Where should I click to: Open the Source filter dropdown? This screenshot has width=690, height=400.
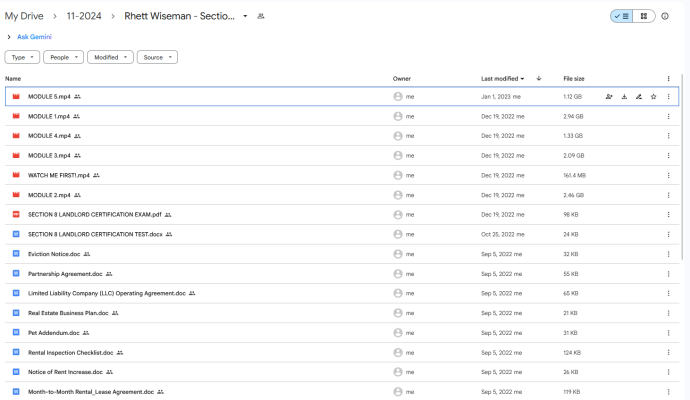pyautogui.click(x=157, y=57)
